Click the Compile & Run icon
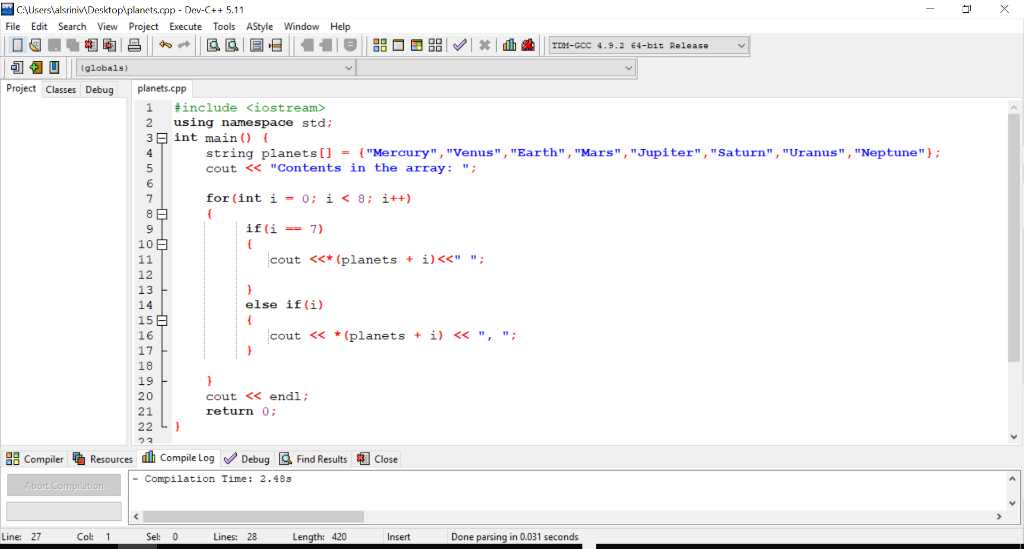Viewport: 1024px width, 549px height. click(417, 45)
